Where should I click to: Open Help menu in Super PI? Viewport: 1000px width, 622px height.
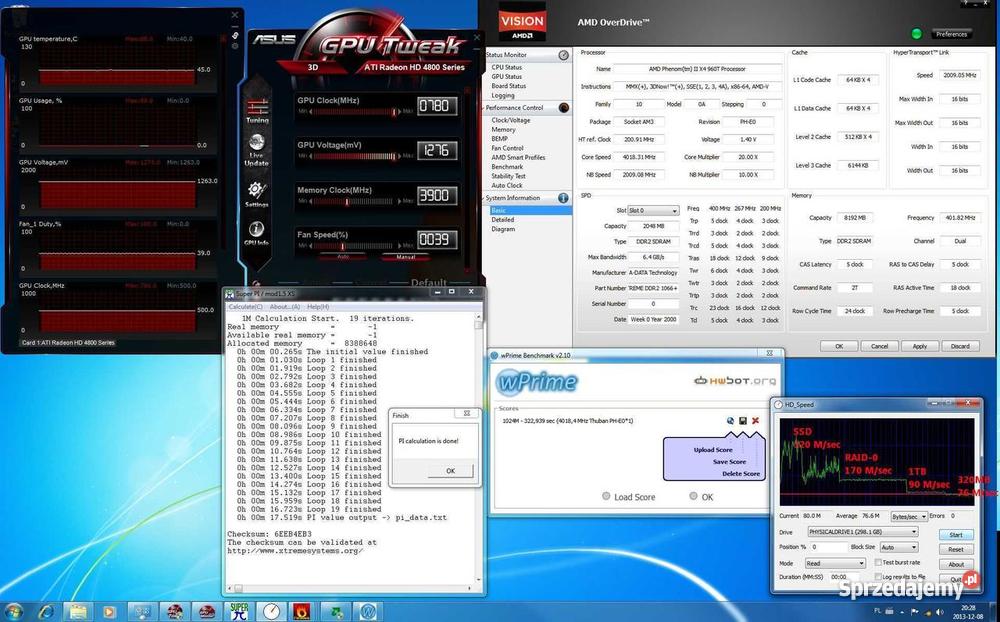[318, 307]
